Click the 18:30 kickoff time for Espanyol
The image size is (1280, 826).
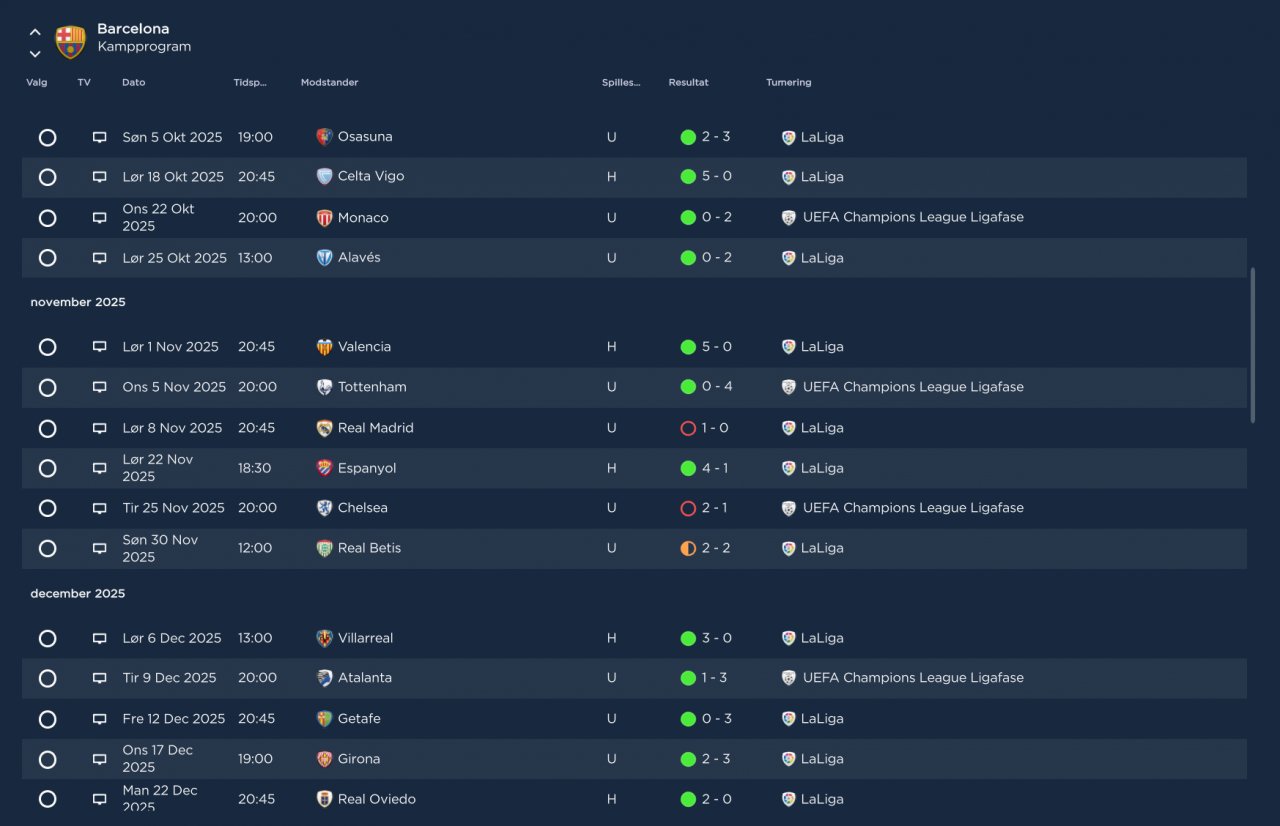255,468
